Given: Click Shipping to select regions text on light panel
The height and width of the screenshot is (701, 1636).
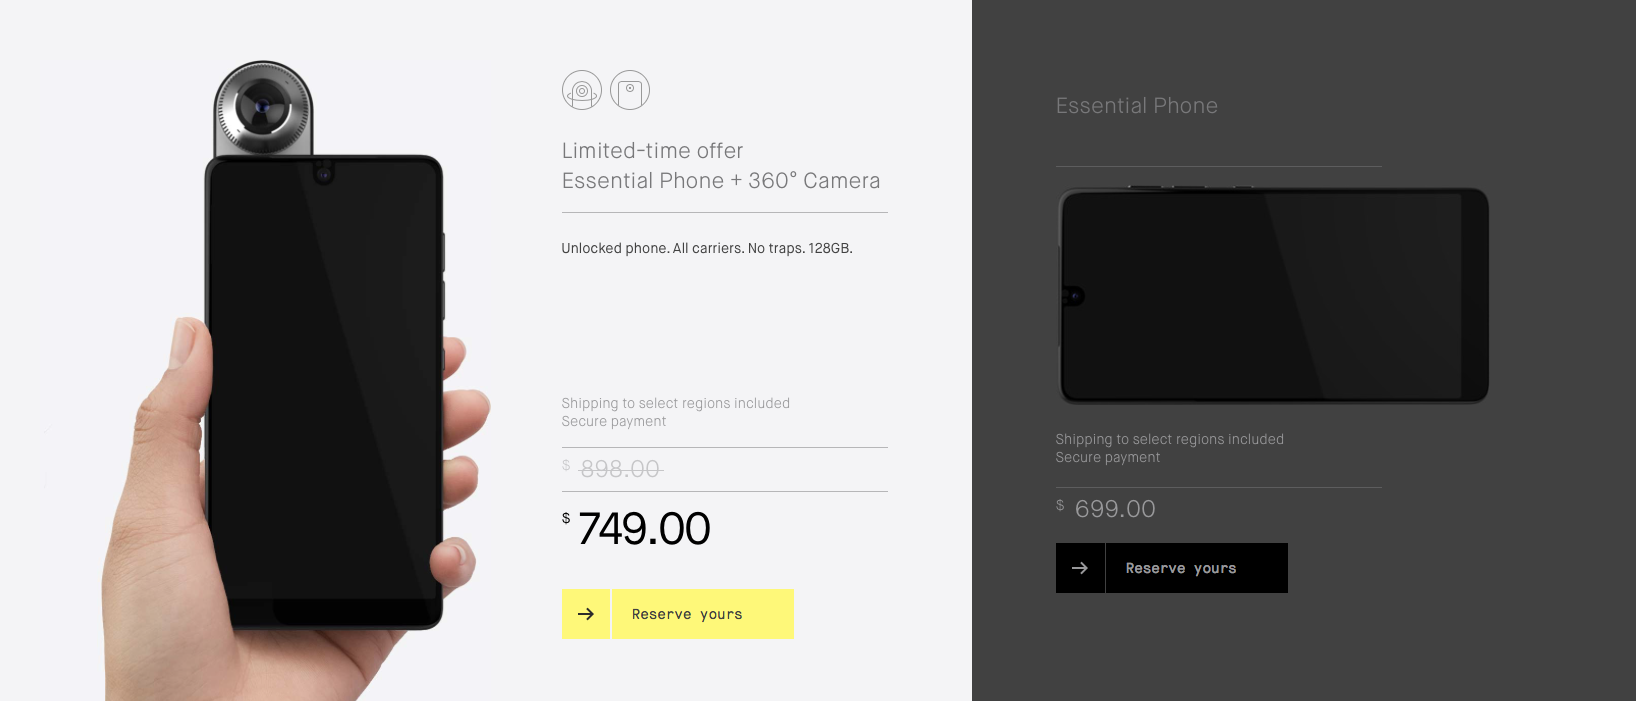Looking at the screenshot, I should pos(676,403).
